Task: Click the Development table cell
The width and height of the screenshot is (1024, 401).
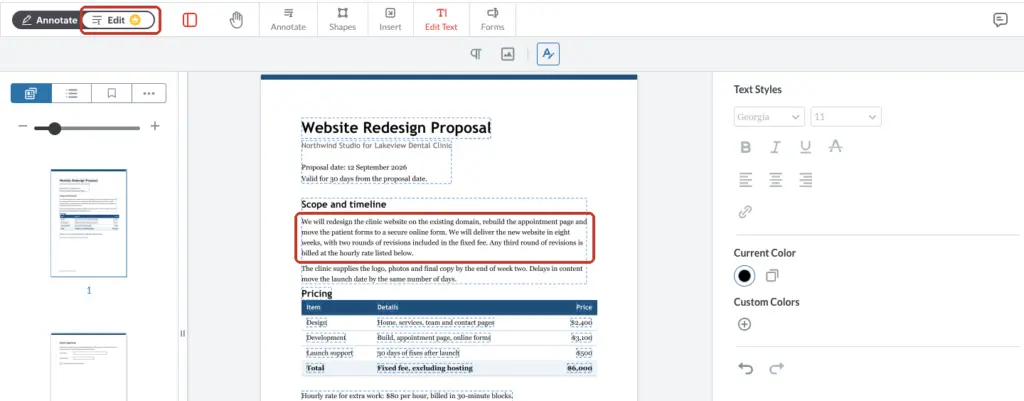Action: (326, 338)
